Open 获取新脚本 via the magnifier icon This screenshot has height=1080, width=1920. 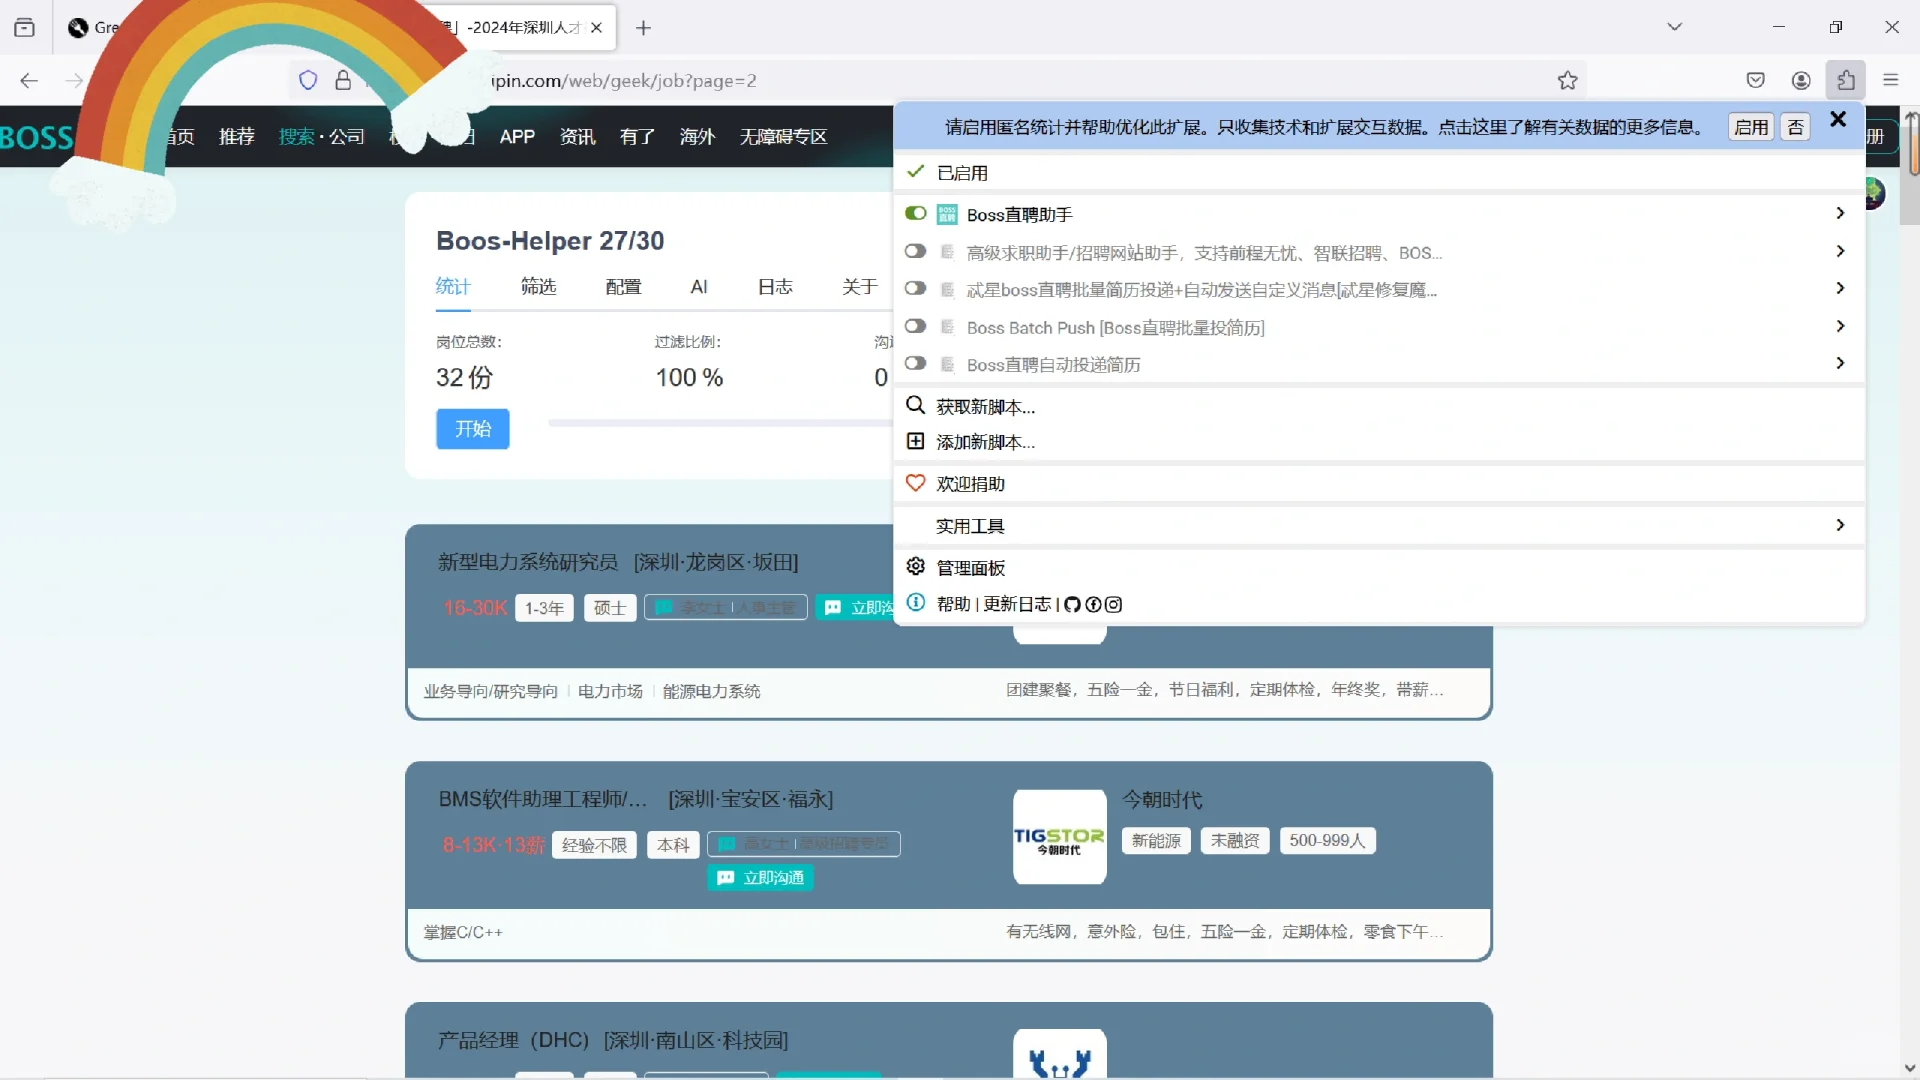916,405
